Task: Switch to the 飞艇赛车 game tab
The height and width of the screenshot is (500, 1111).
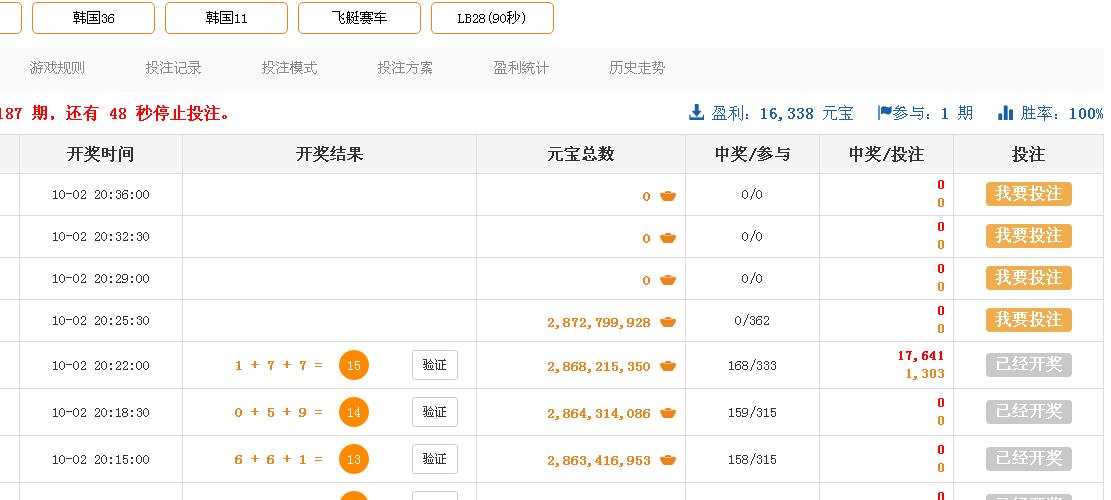Action: coord(359,18)
